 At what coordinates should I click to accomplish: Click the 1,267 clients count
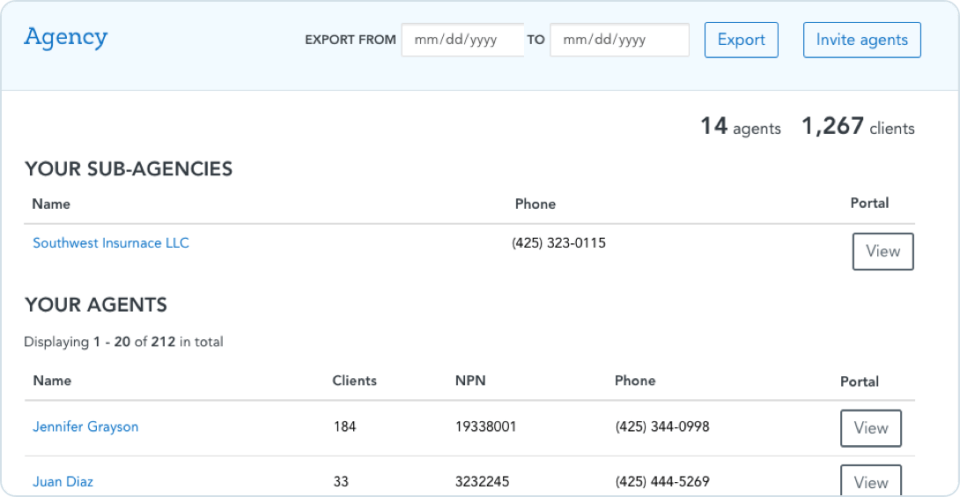[x=858, y=127]
